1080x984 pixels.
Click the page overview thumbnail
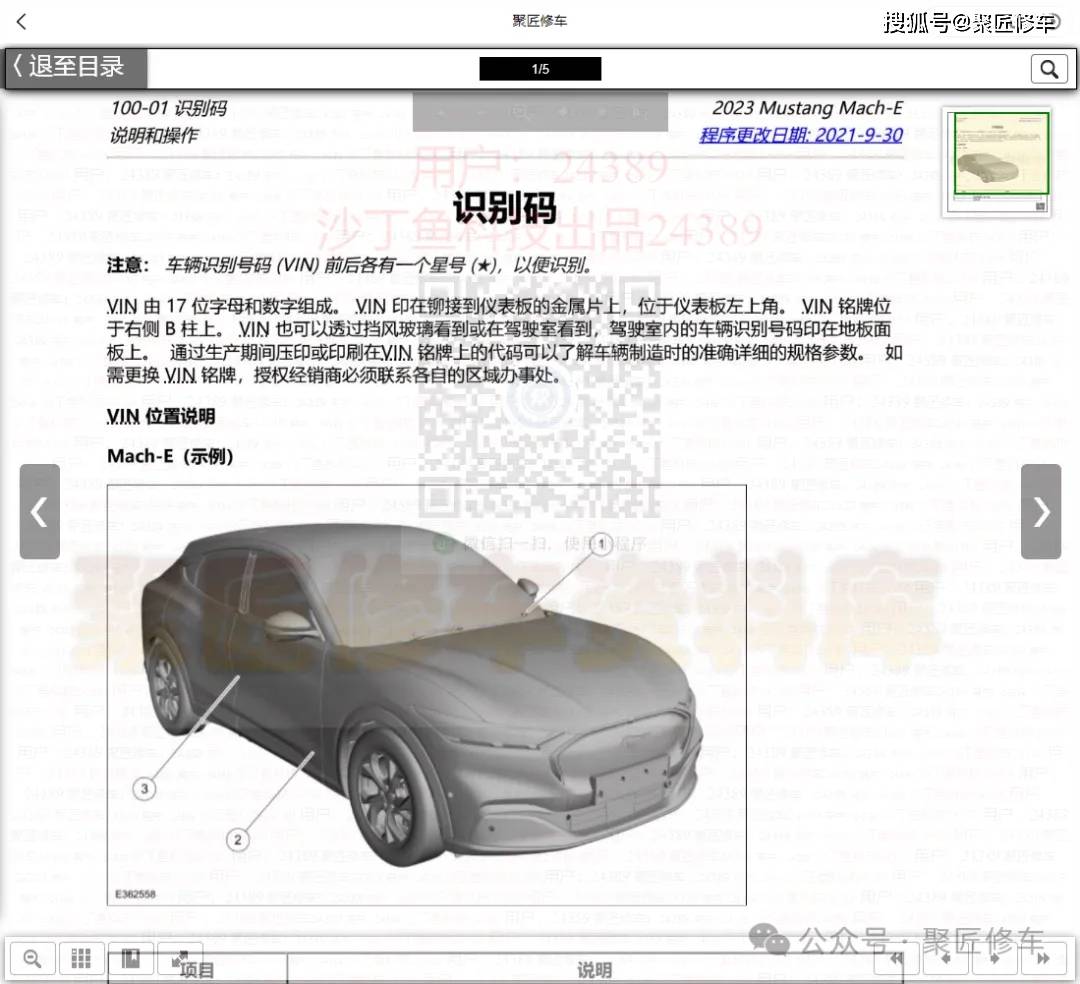pyautogui.click(x=997, y=161)
